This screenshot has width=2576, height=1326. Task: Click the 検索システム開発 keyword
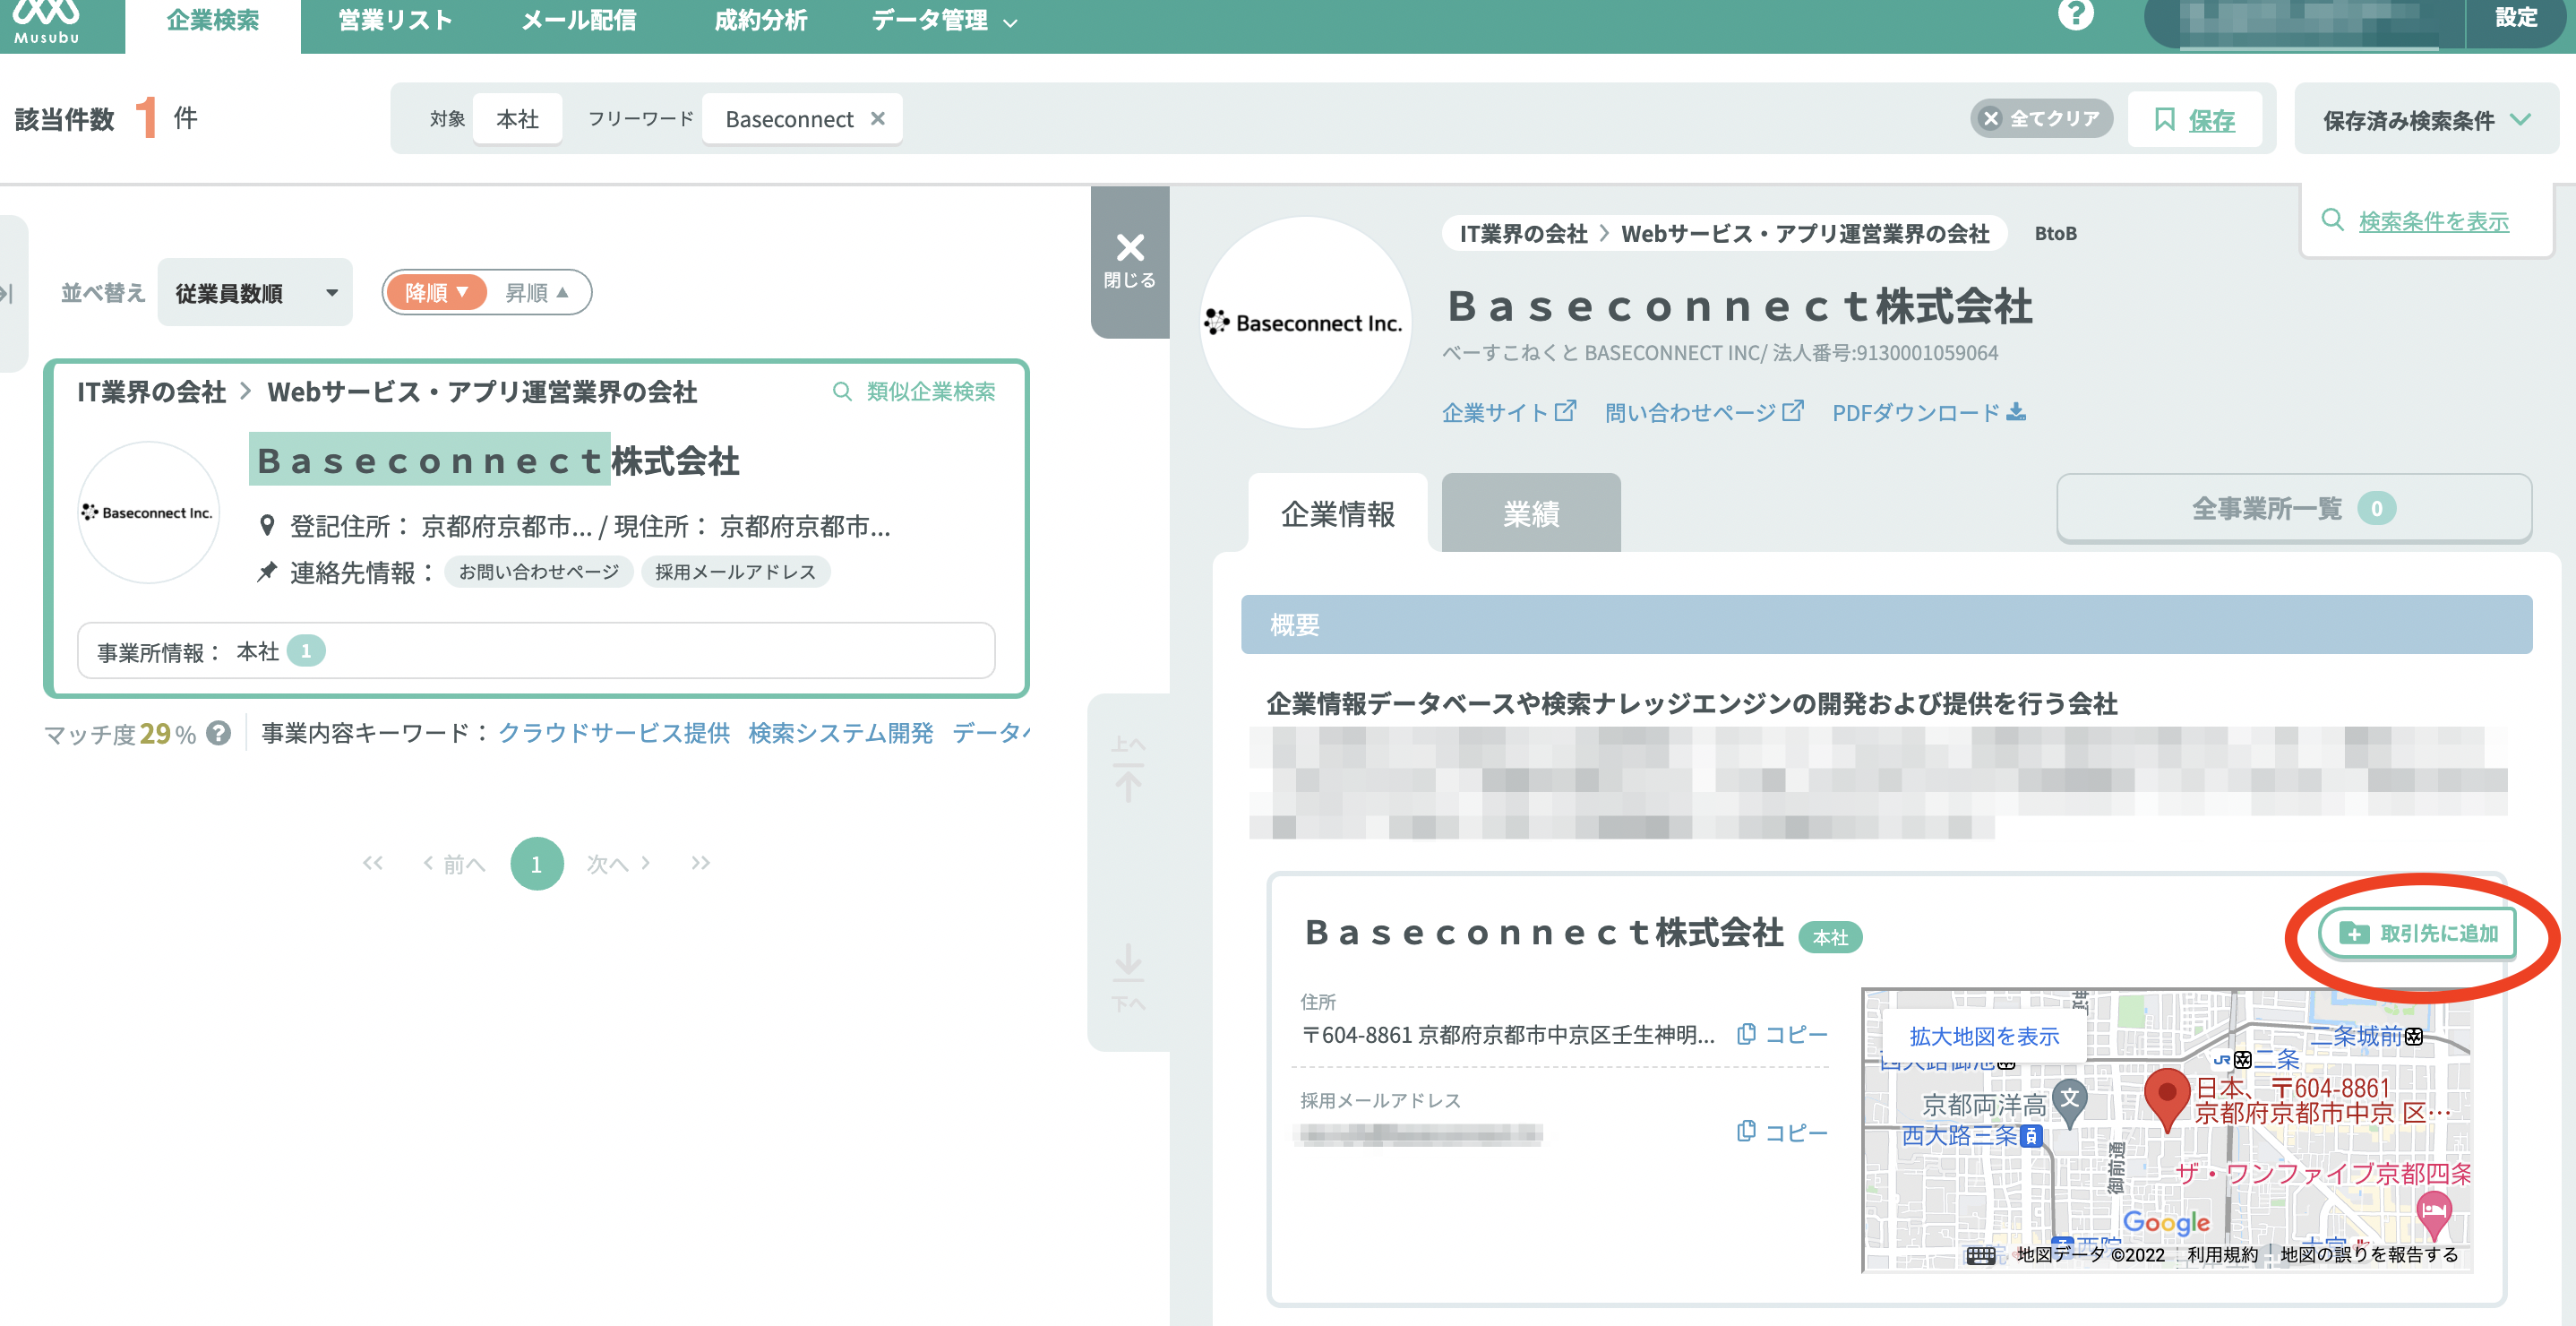[x=841, y=733]
